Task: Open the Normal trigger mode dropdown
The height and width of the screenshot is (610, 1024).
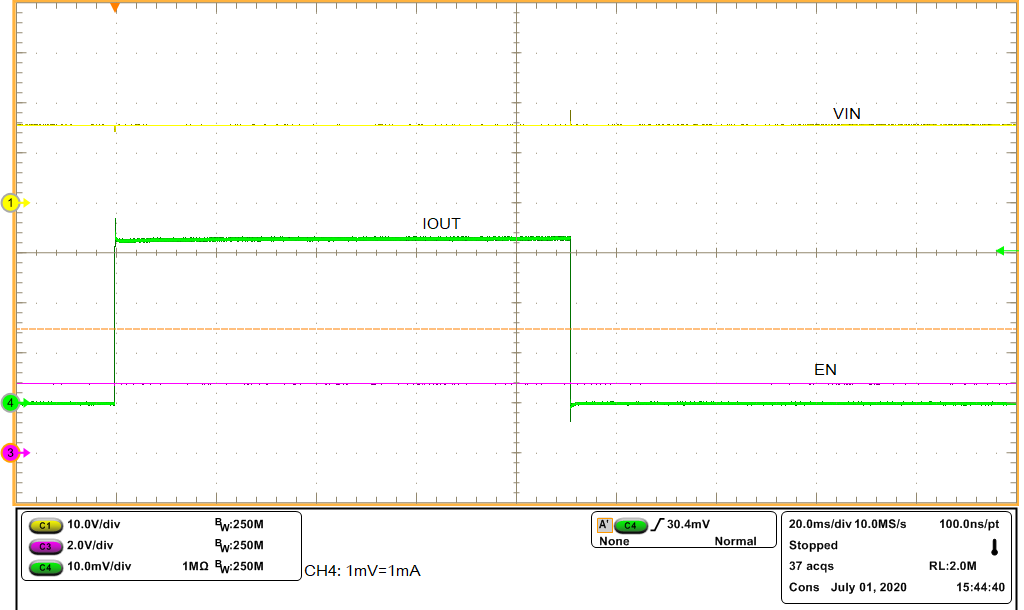Action: point(737,541)
